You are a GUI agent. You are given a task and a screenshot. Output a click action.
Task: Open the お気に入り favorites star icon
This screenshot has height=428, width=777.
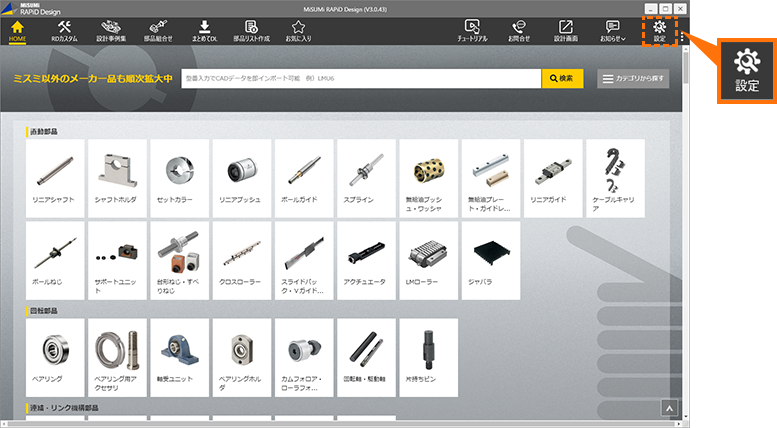coord(297,30)
